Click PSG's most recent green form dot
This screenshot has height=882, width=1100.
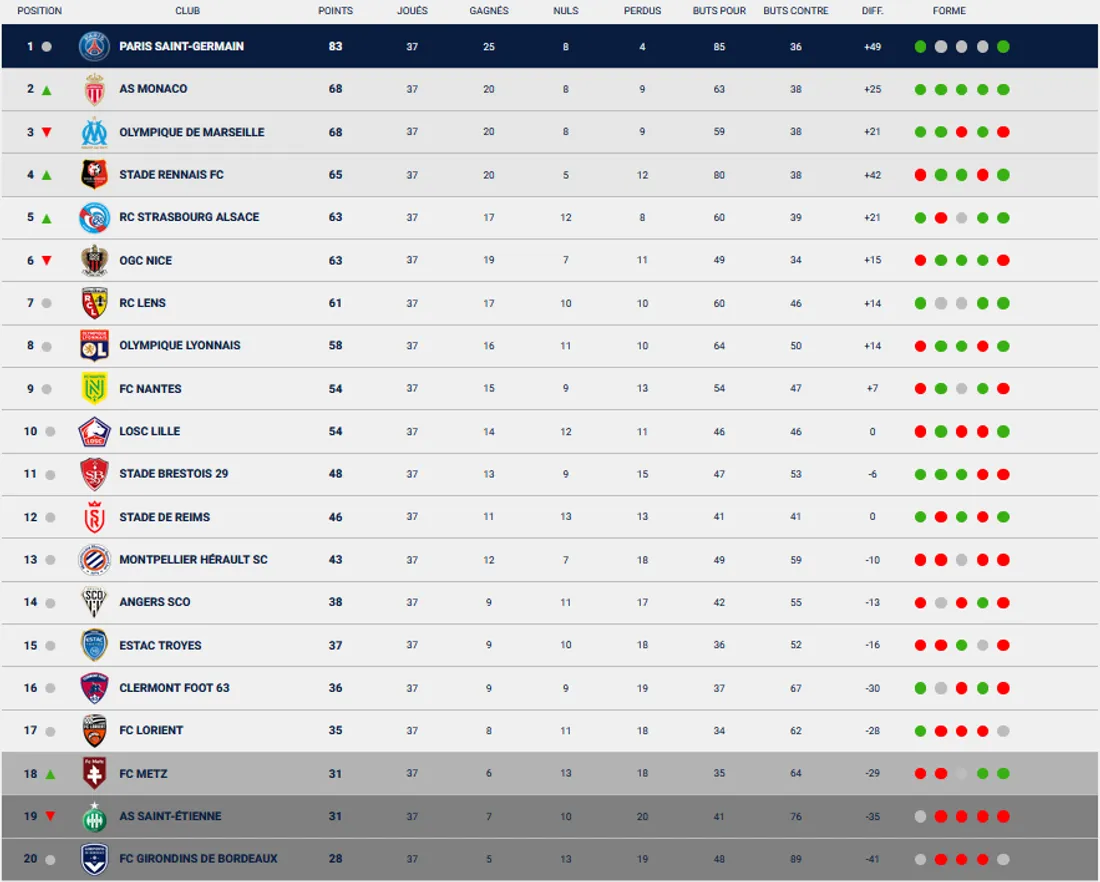point(1003,47)
